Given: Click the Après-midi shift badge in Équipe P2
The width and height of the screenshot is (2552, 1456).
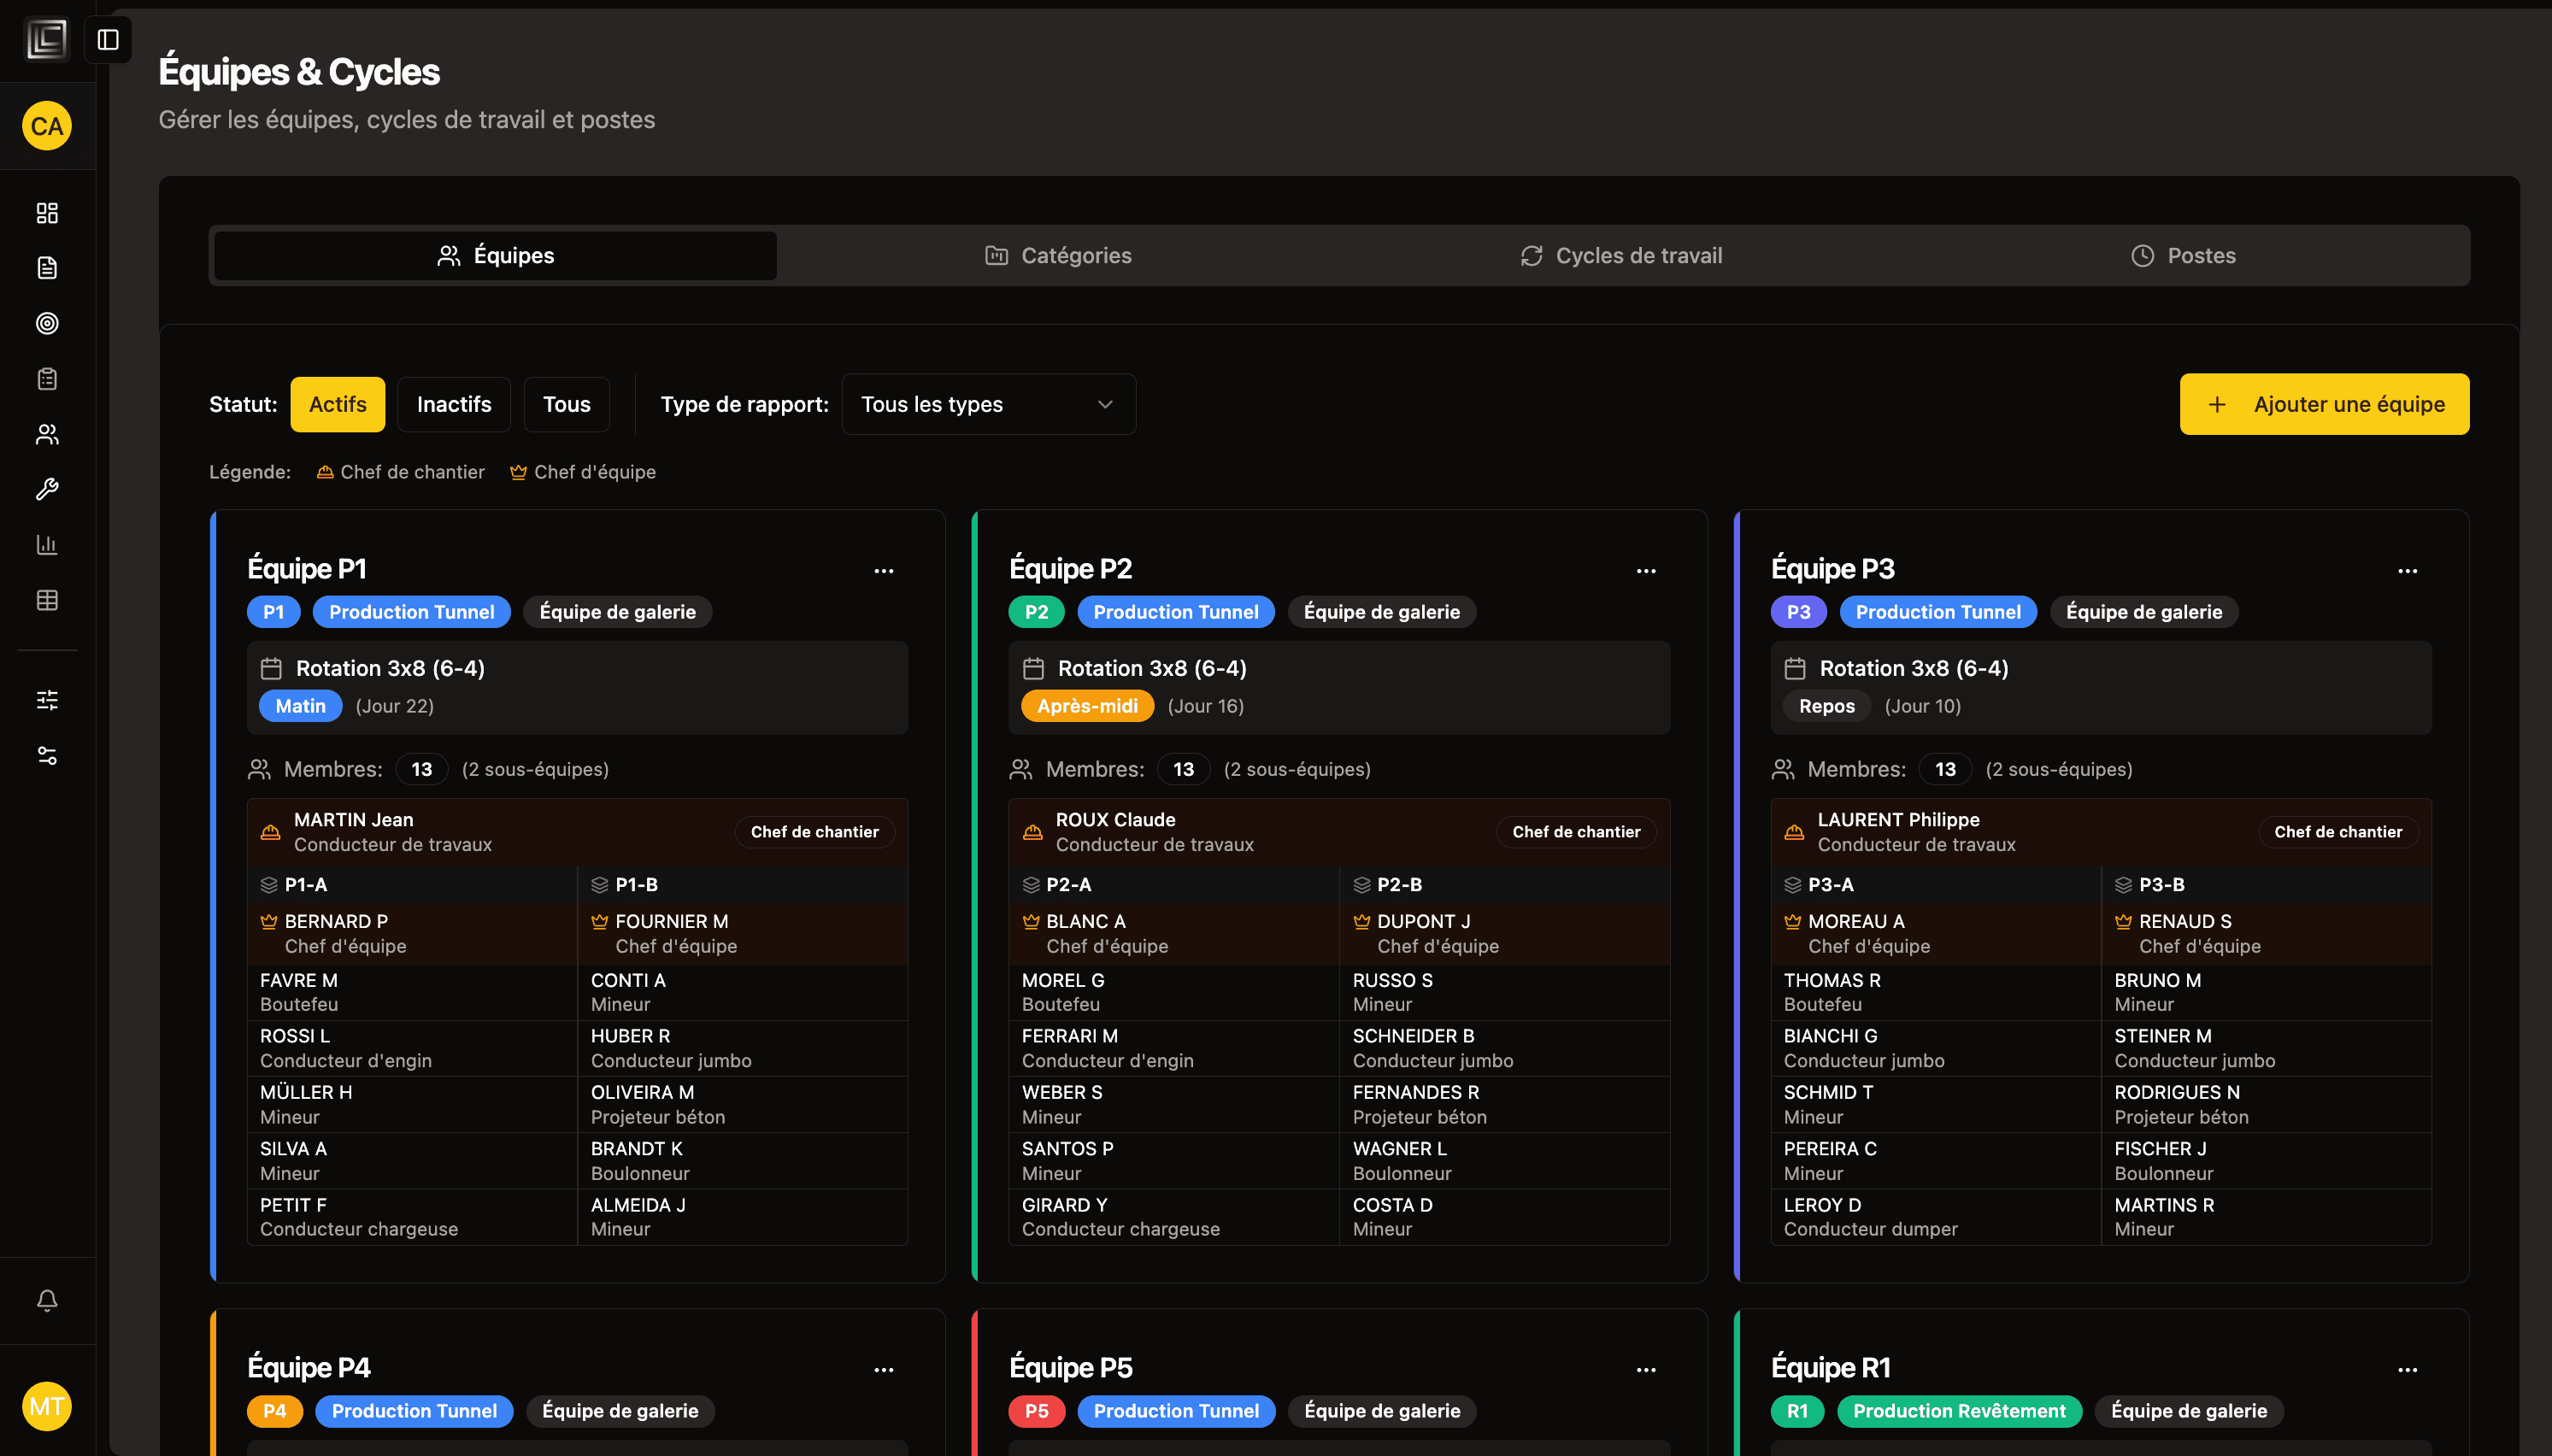Looking at the screenshot, I should [x=1086, y=706].
